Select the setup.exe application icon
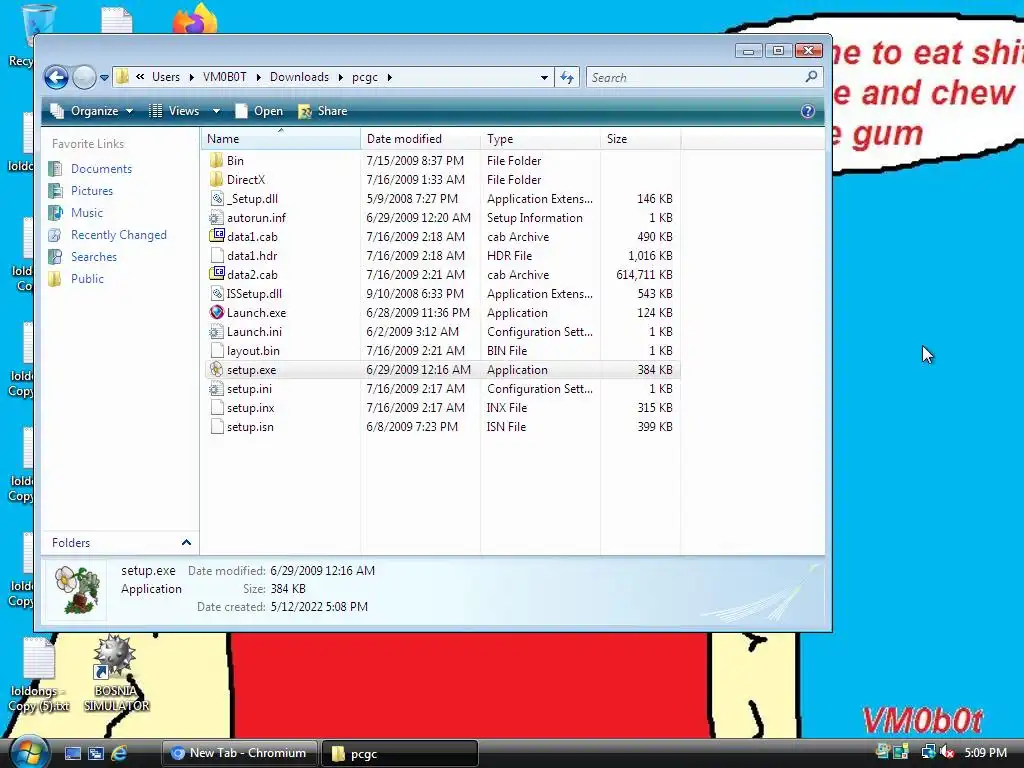This screenshot has height=768, width=1024. [217, 370]
